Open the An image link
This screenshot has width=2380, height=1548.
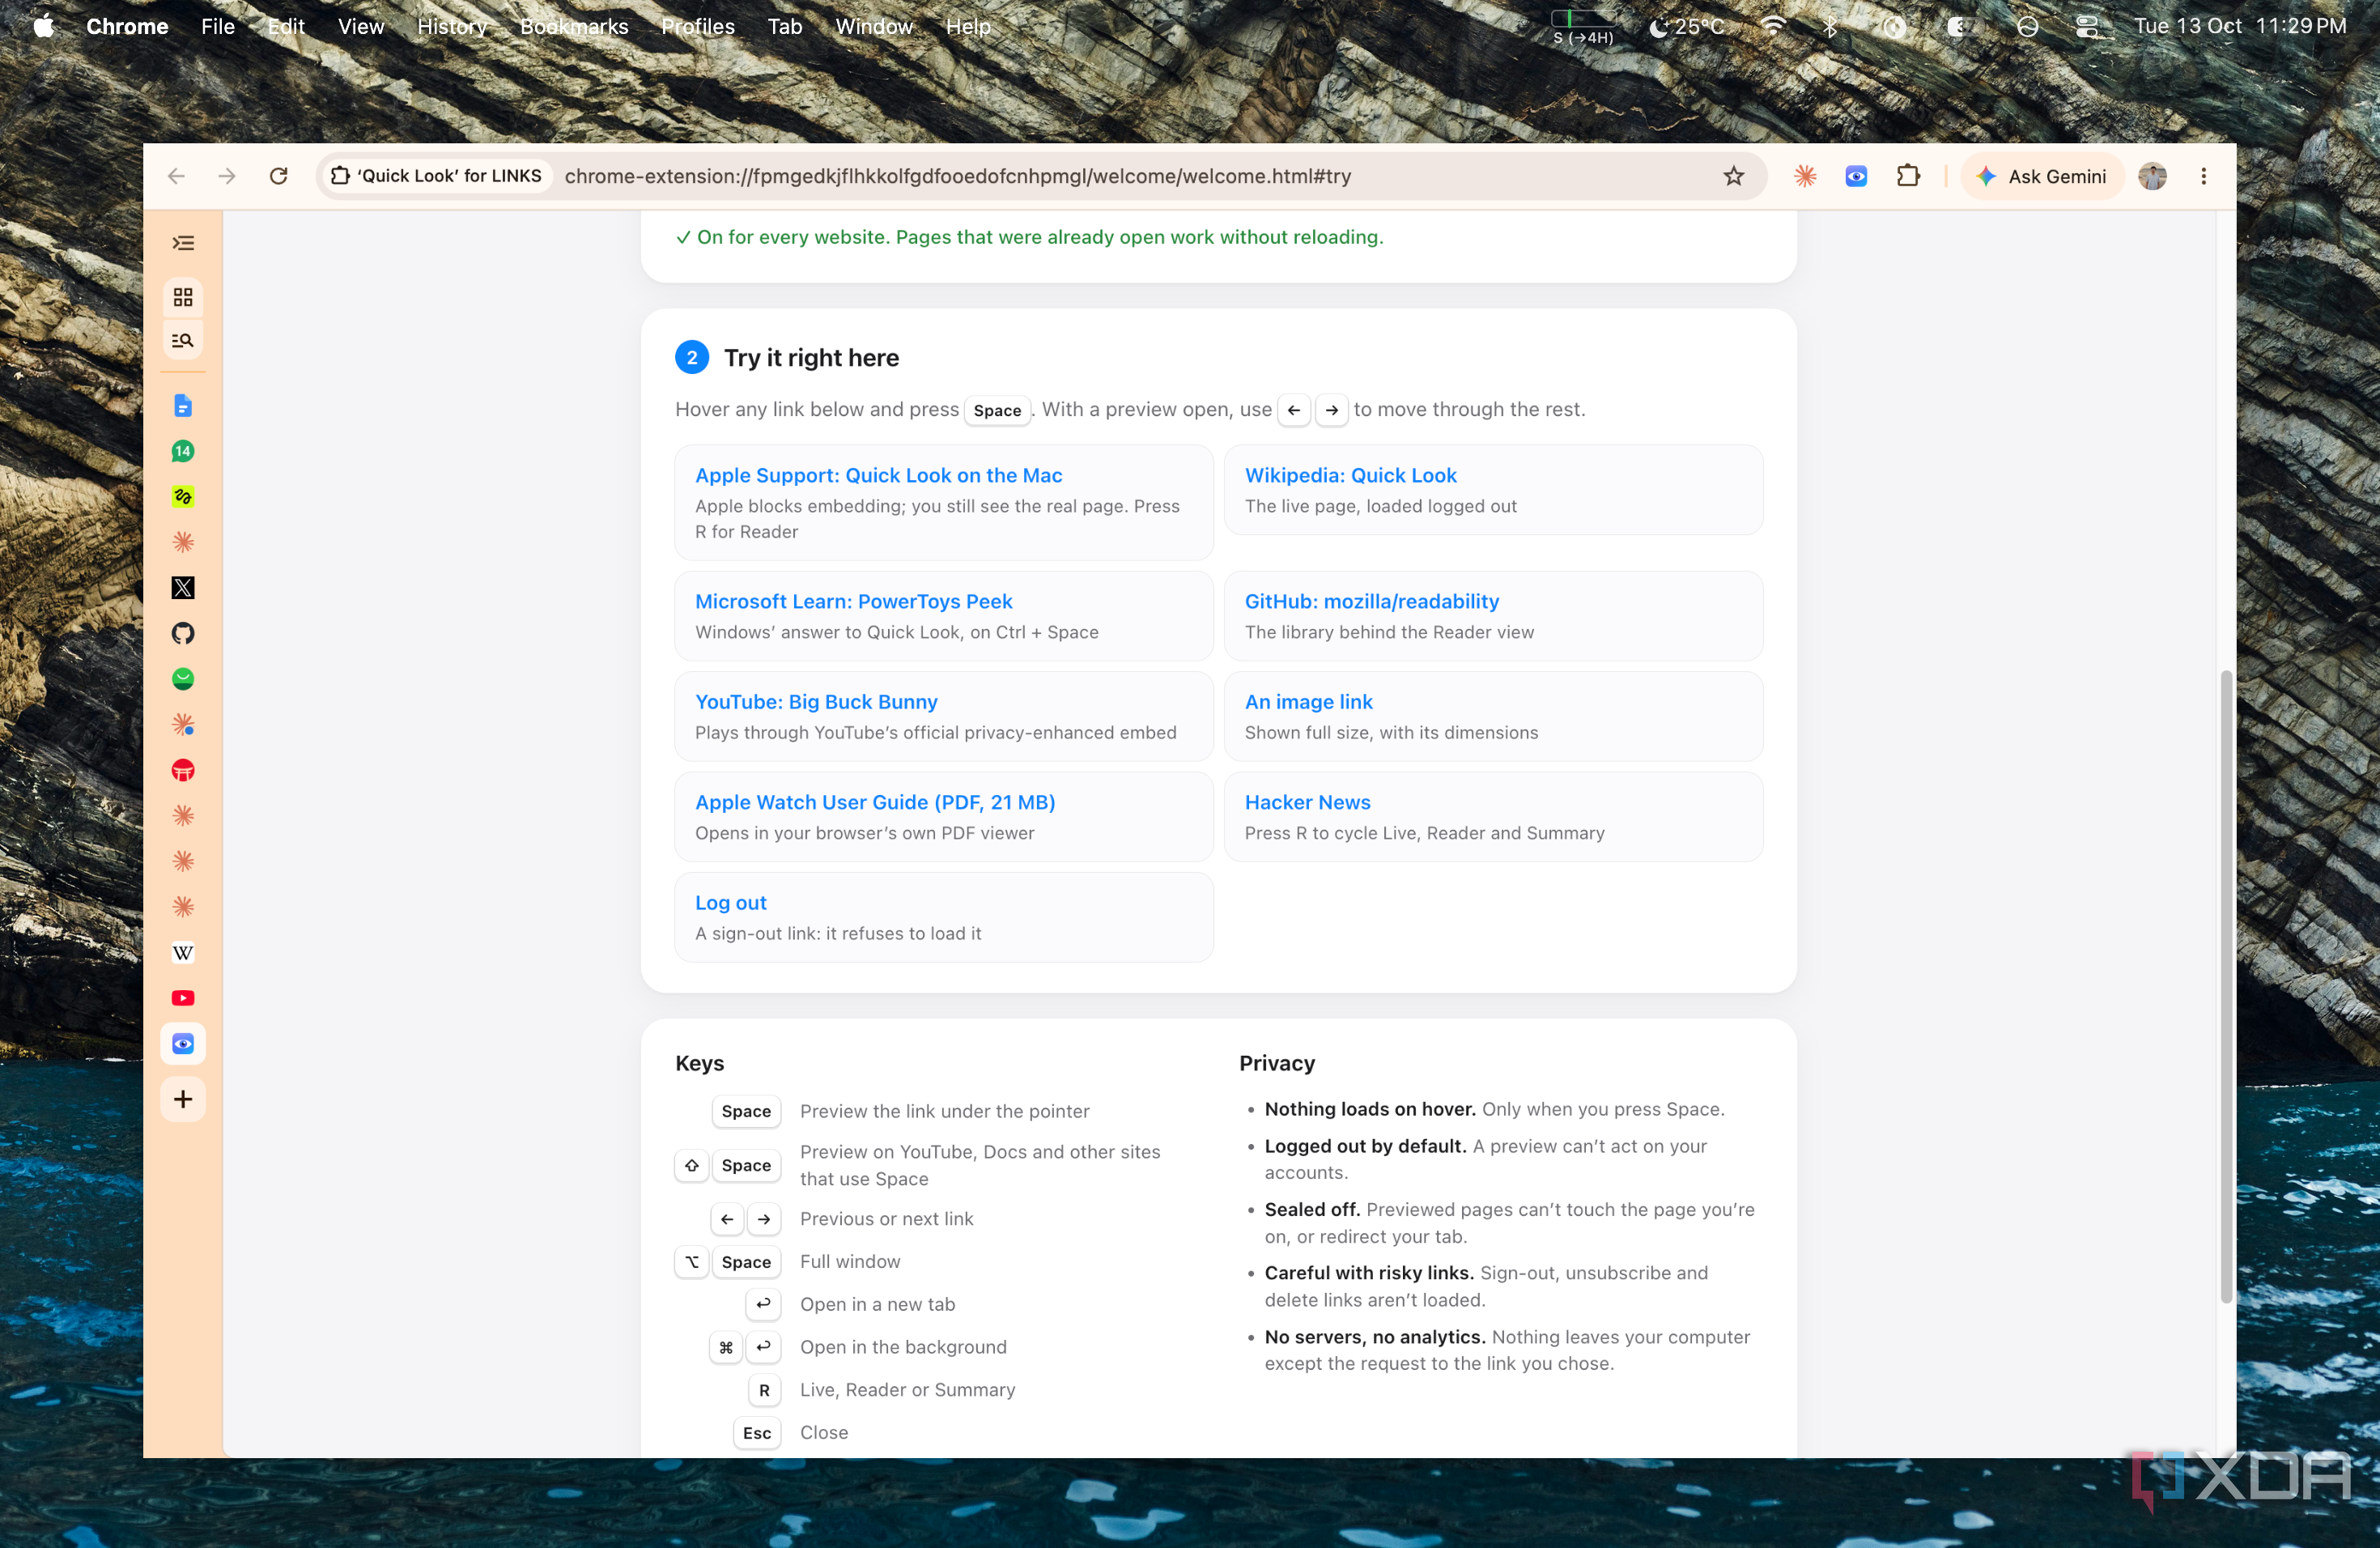coord(1308,701)
